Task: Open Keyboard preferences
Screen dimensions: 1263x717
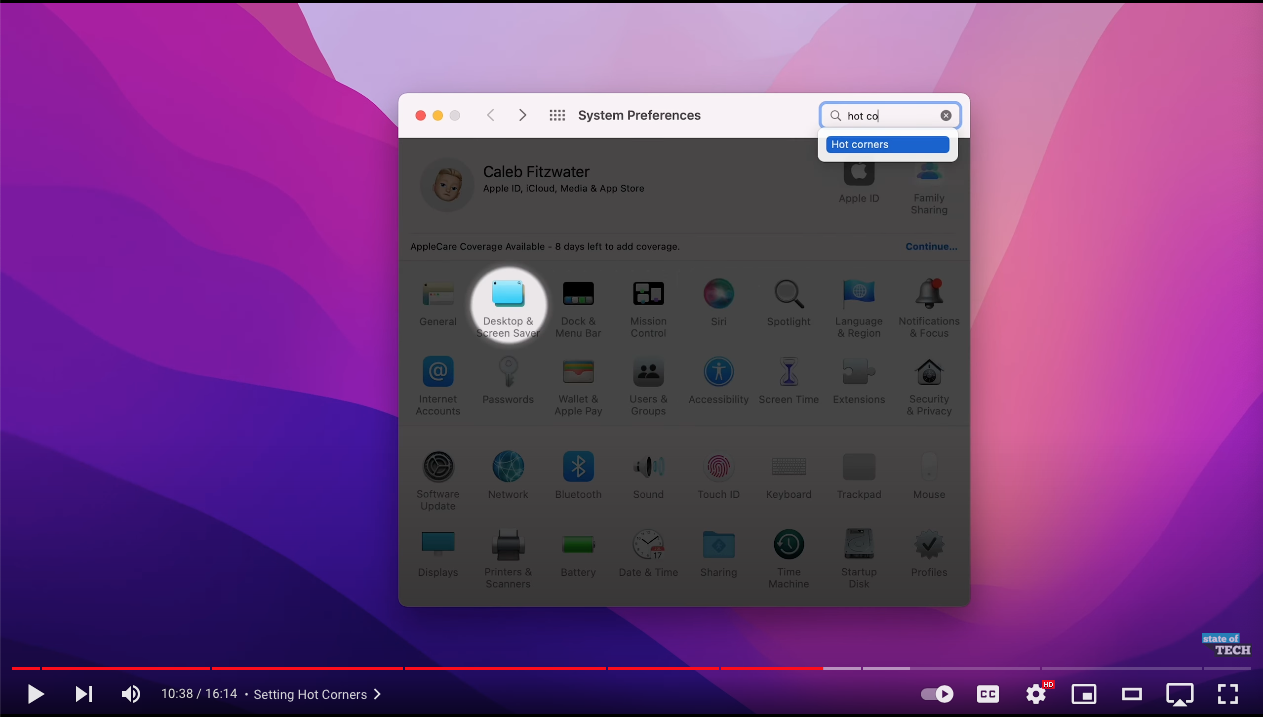Action: (x=788, y=467)
